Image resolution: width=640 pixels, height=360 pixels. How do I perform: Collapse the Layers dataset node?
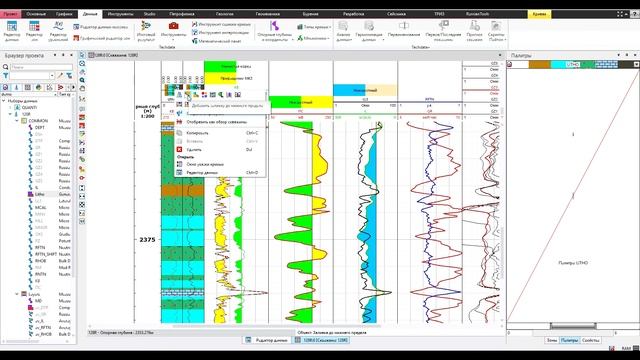(x=17, y=294)
